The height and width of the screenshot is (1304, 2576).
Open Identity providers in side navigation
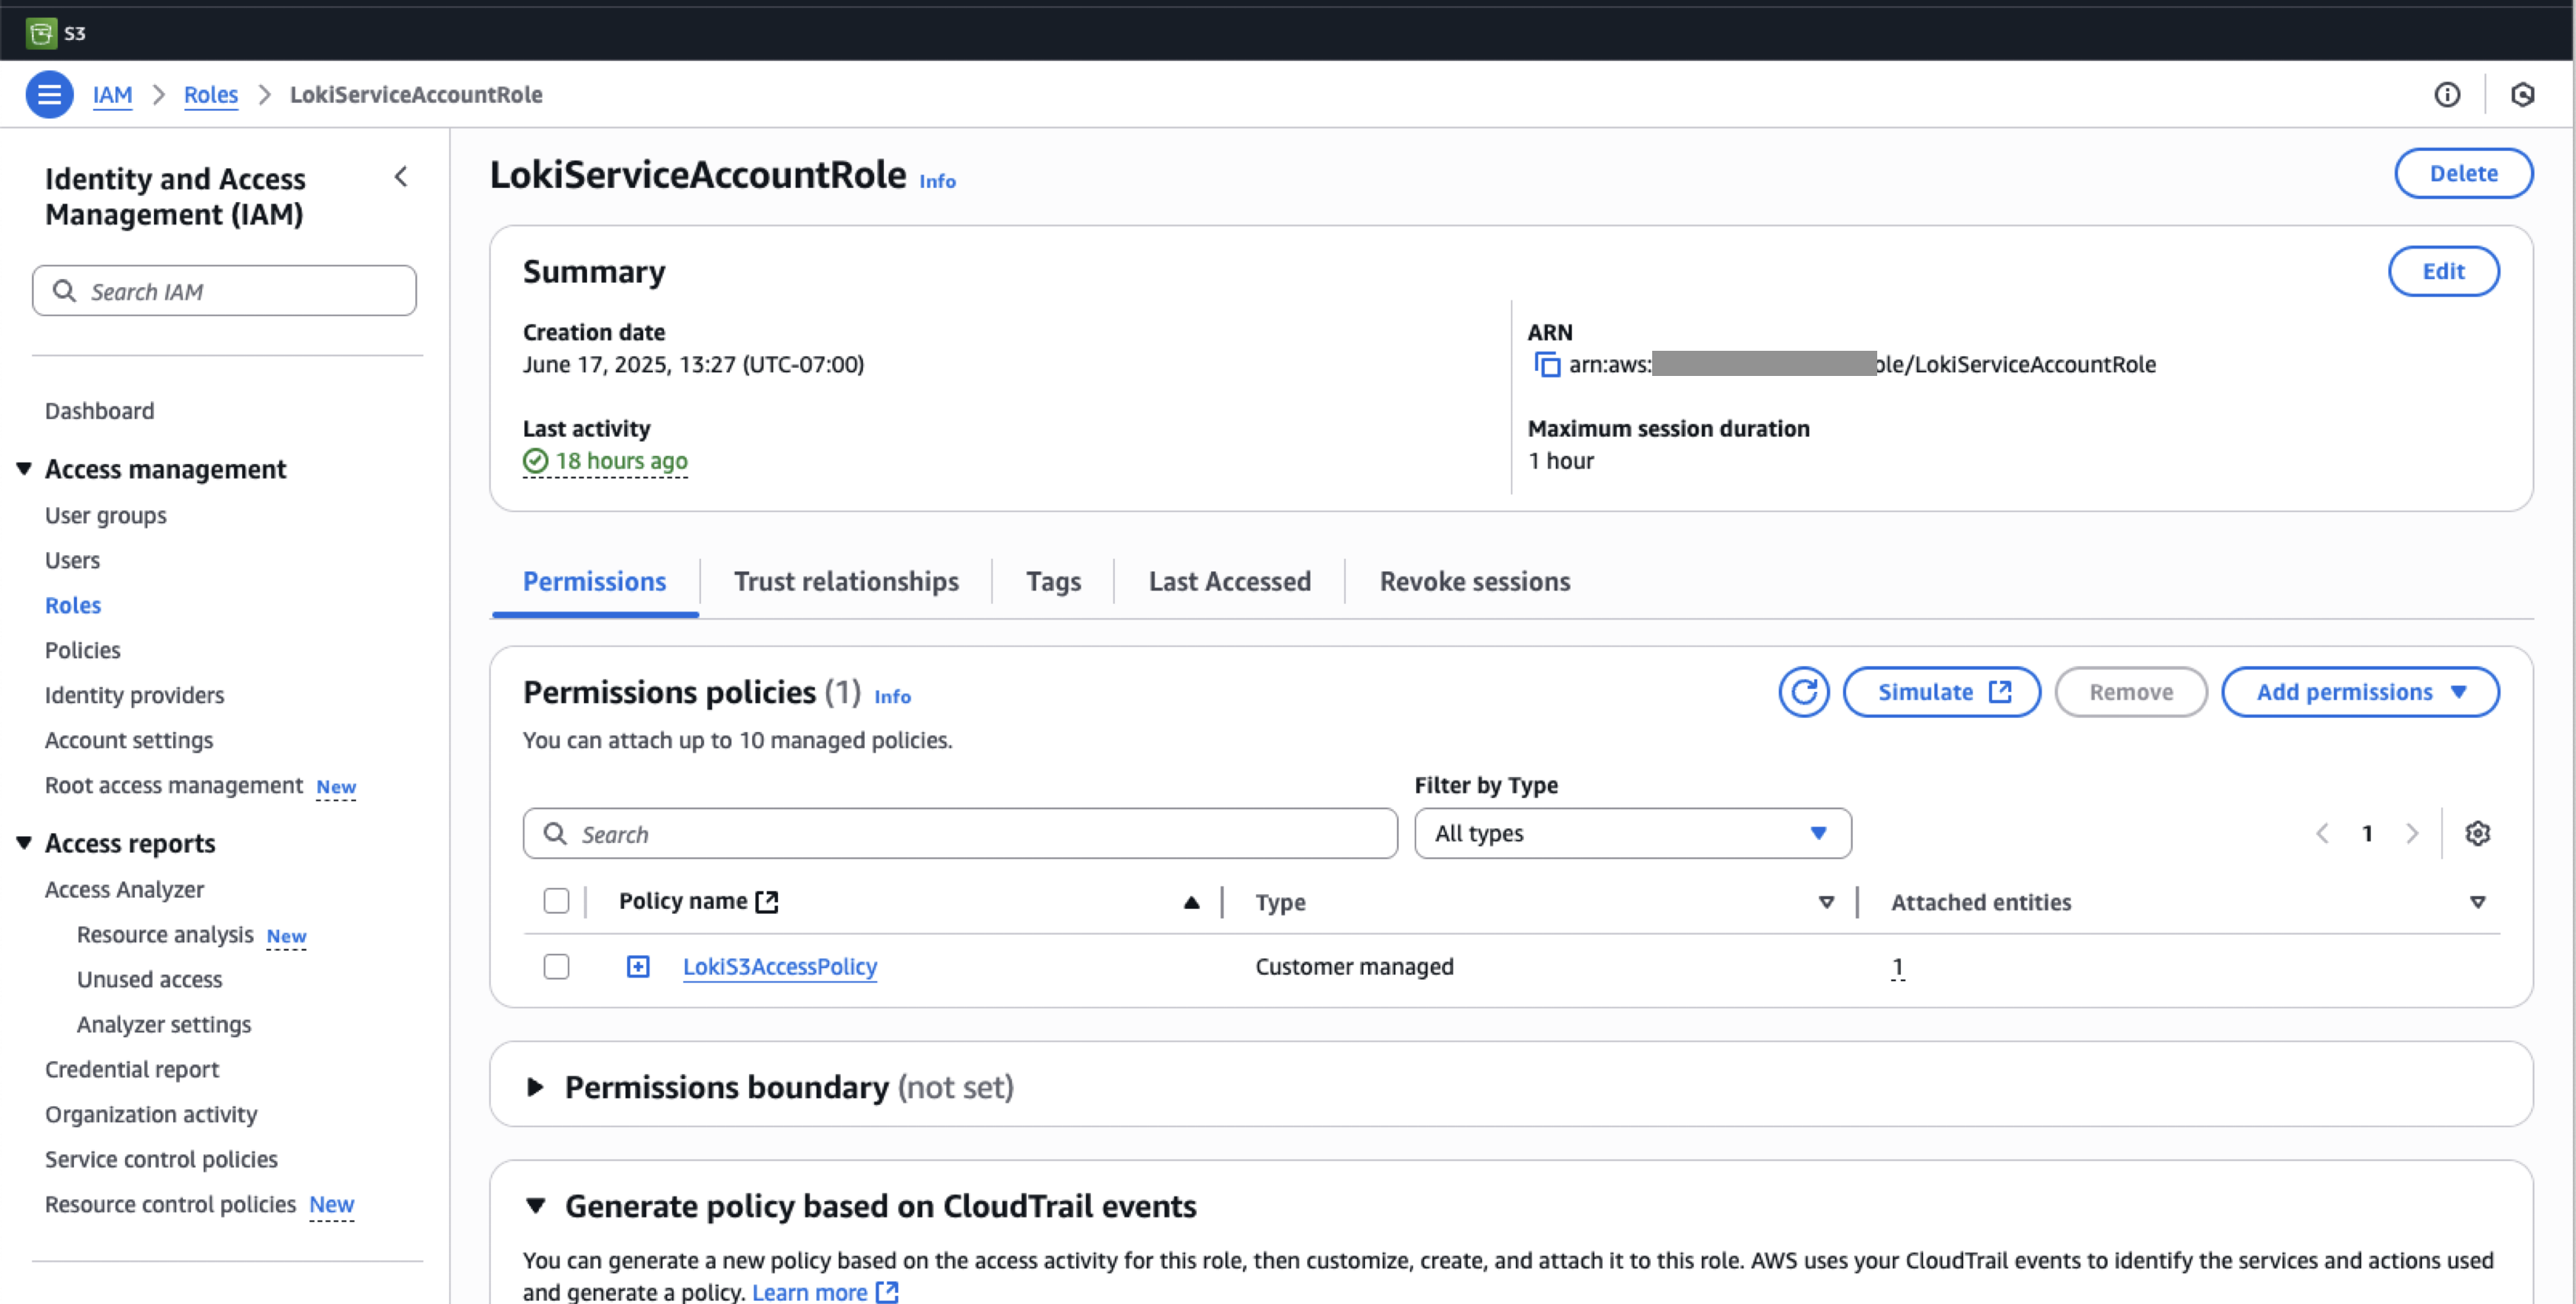[x=134, y=695]
